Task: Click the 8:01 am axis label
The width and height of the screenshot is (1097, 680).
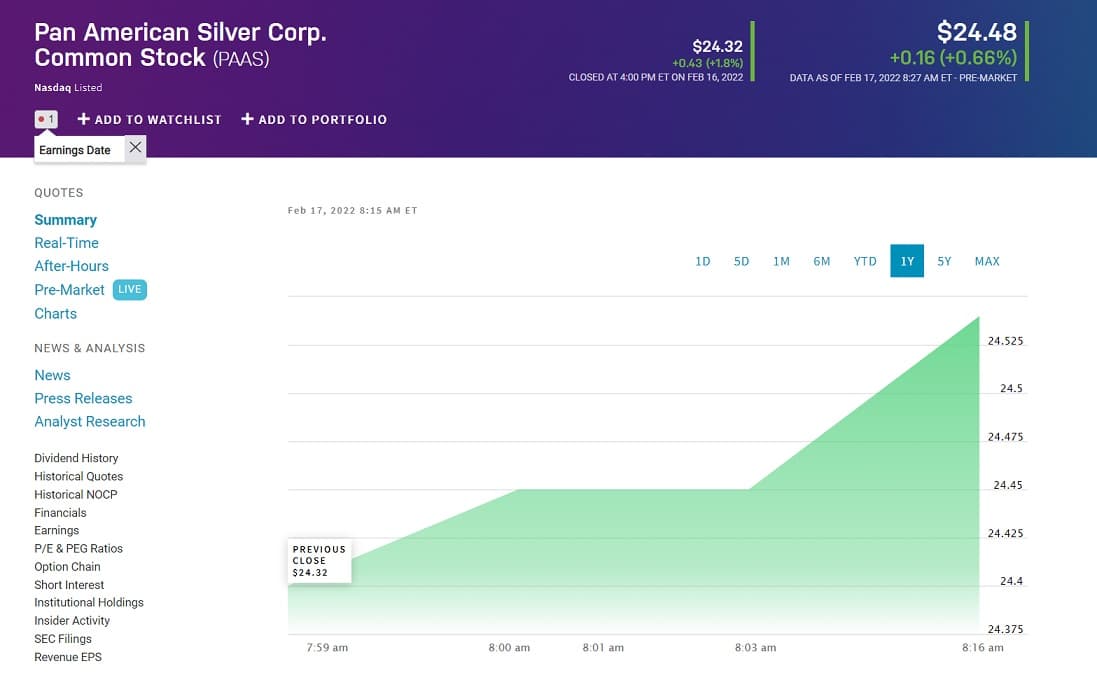Action: [x=603, y=648]
